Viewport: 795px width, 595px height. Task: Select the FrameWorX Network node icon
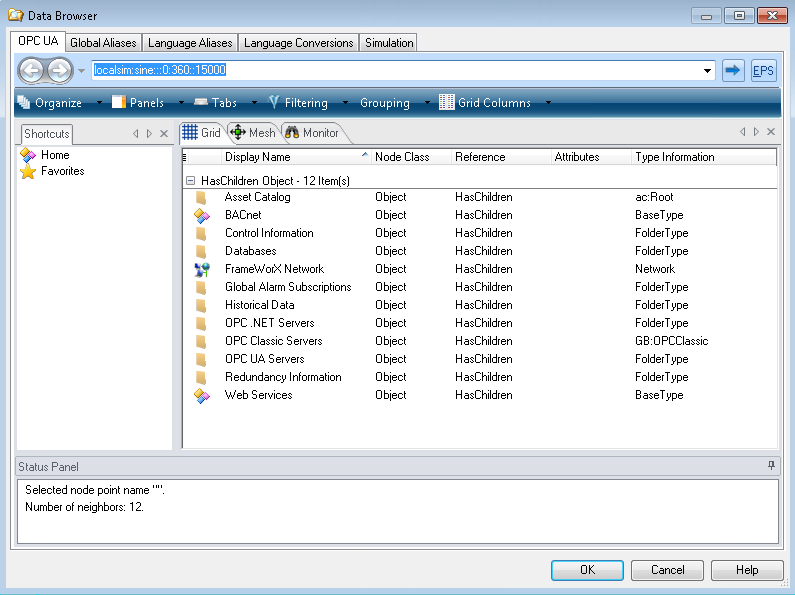202,269
